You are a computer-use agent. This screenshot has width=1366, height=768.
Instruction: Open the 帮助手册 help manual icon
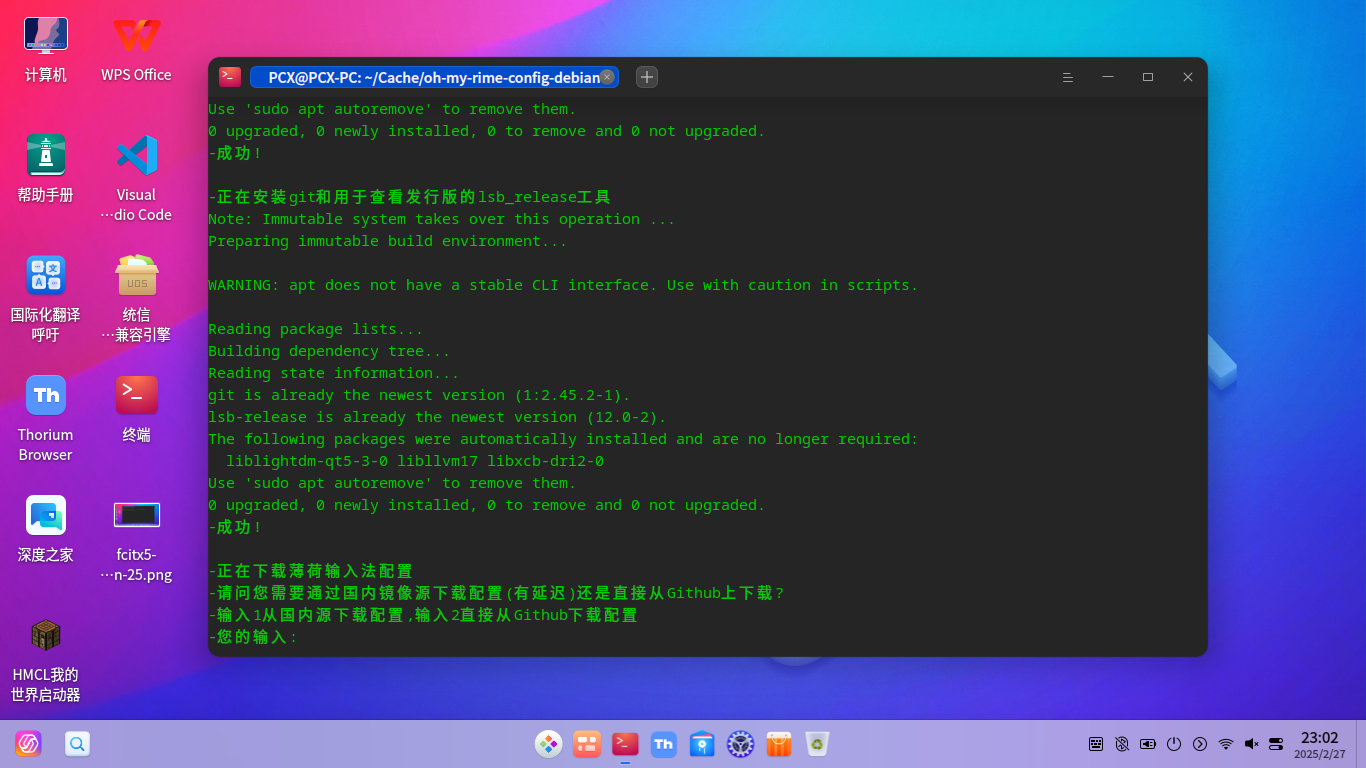[x=46, y=155]
